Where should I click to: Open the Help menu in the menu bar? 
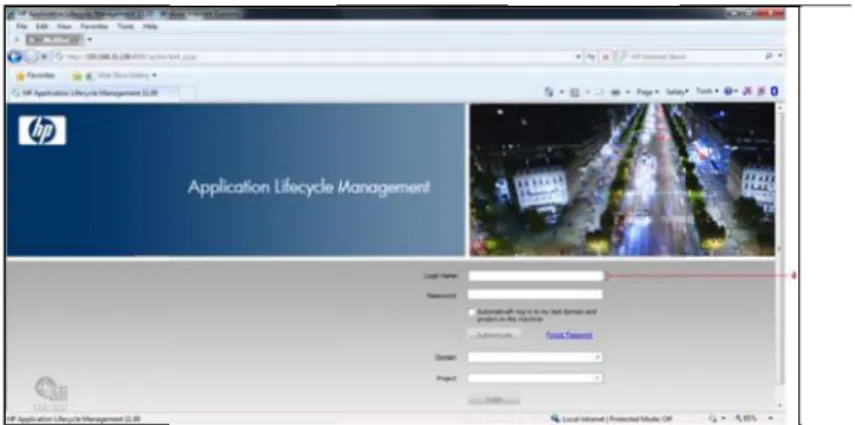click(x=150, y=26)
